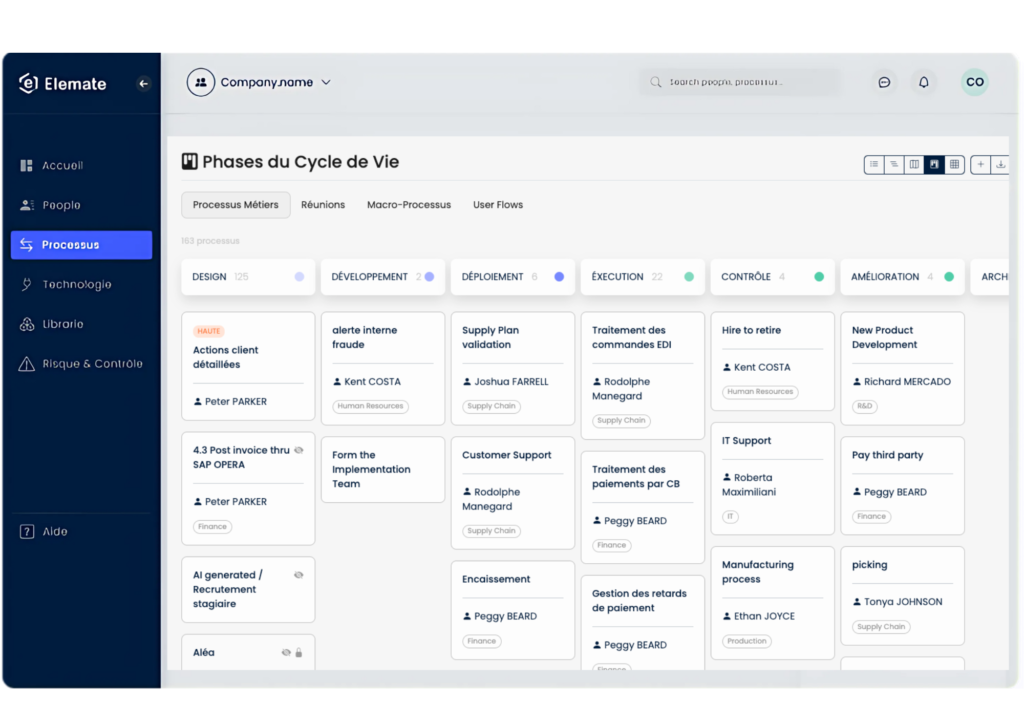Viewport: 1024px width, 724px height.
Task: Open the grid/table view
Action: pyautogui.click(x=954, y=164)
